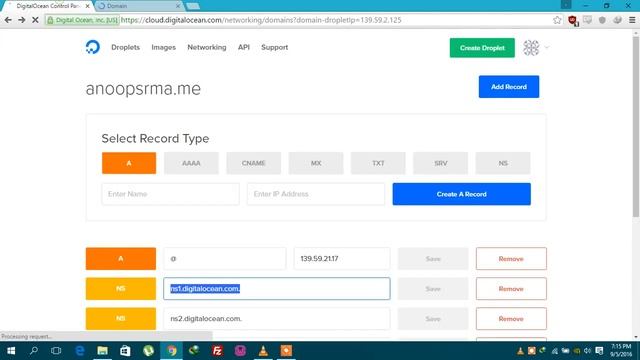Select the MX record type

click(x=316, y=163)
